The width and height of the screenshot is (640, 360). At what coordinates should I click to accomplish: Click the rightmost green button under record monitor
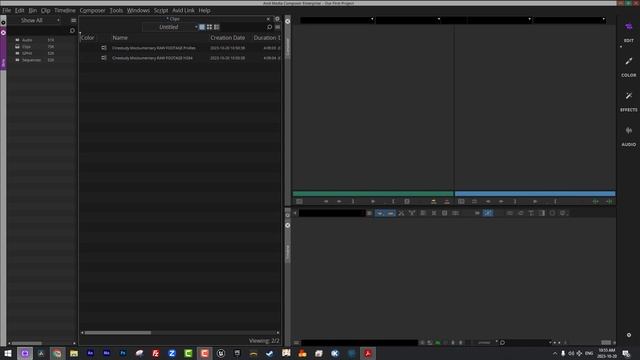point(609,201)
